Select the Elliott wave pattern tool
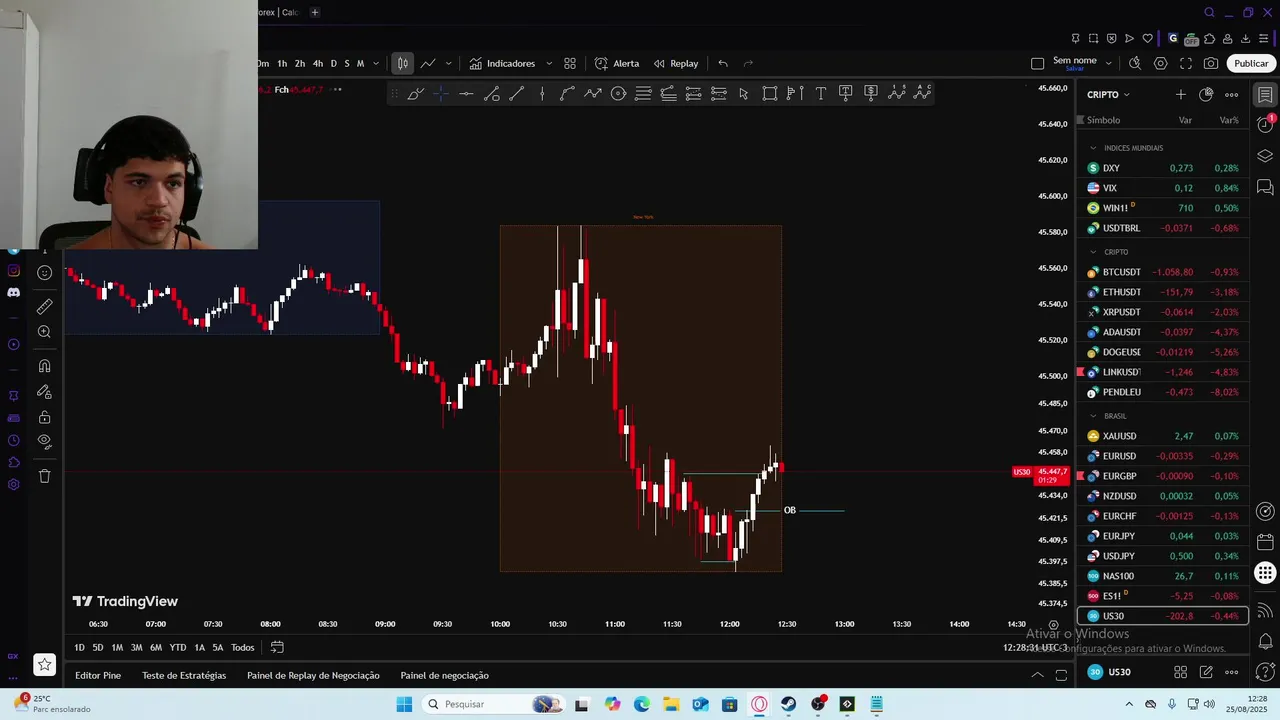 tap(896, 93)
